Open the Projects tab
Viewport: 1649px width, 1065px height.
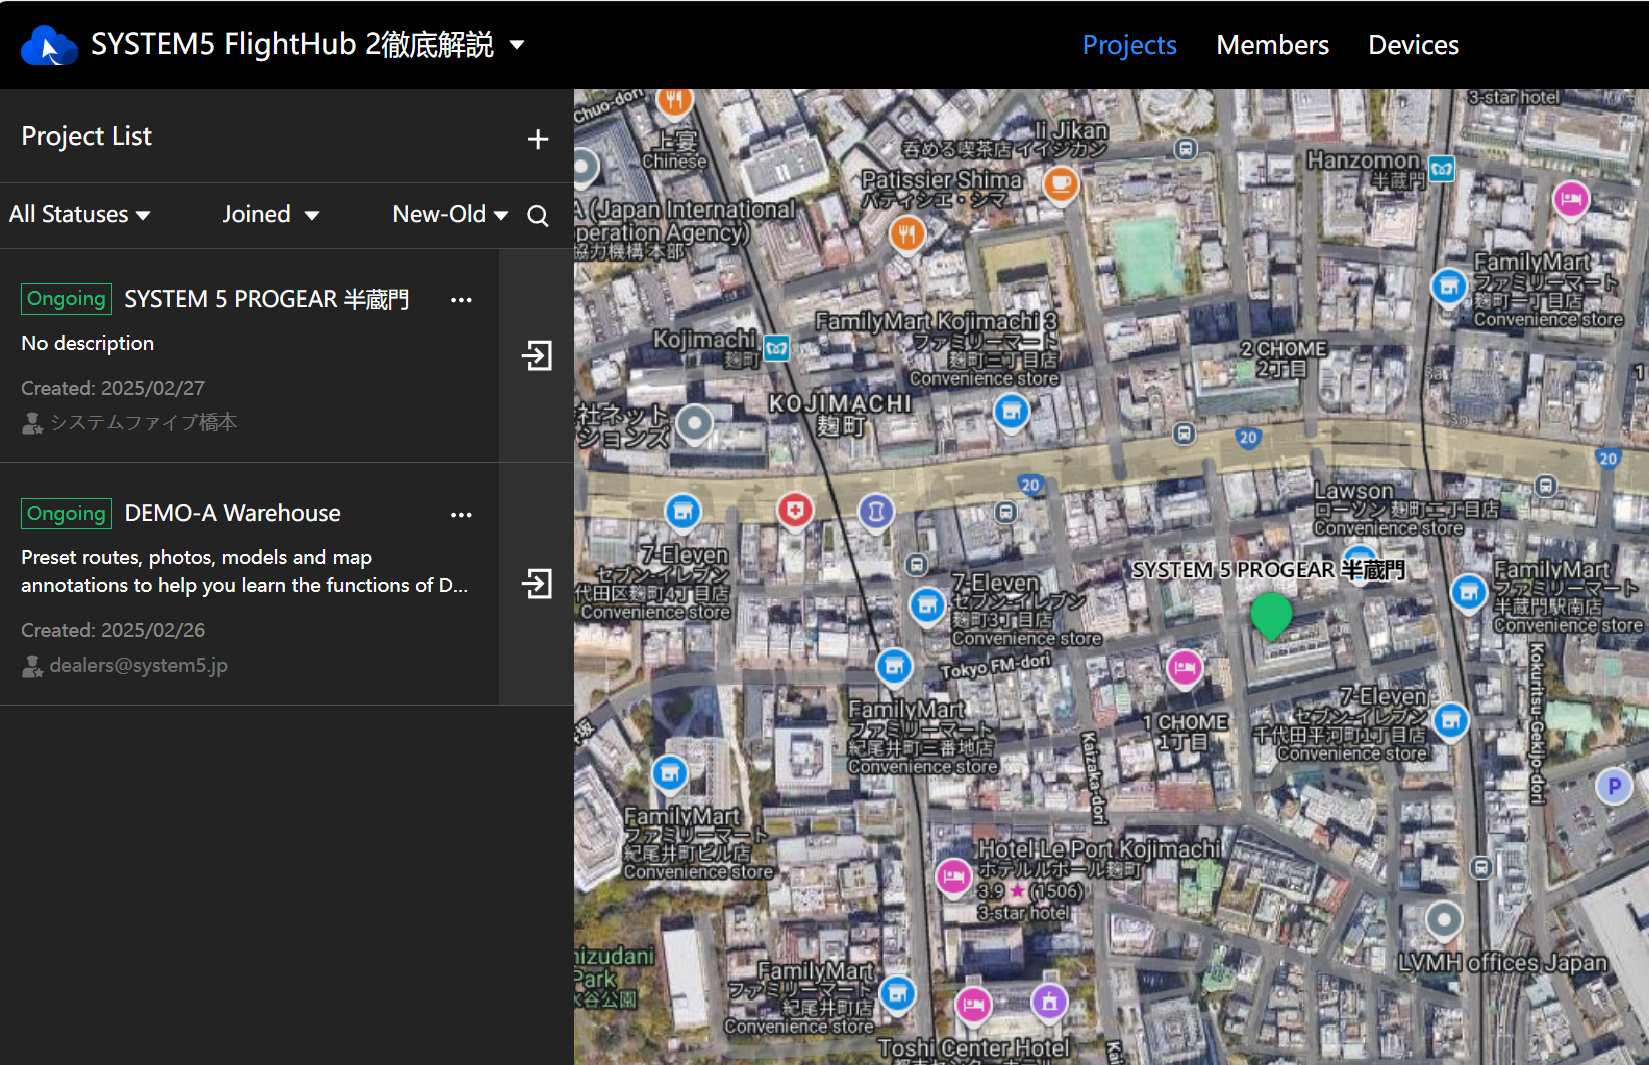point(1129,45)
